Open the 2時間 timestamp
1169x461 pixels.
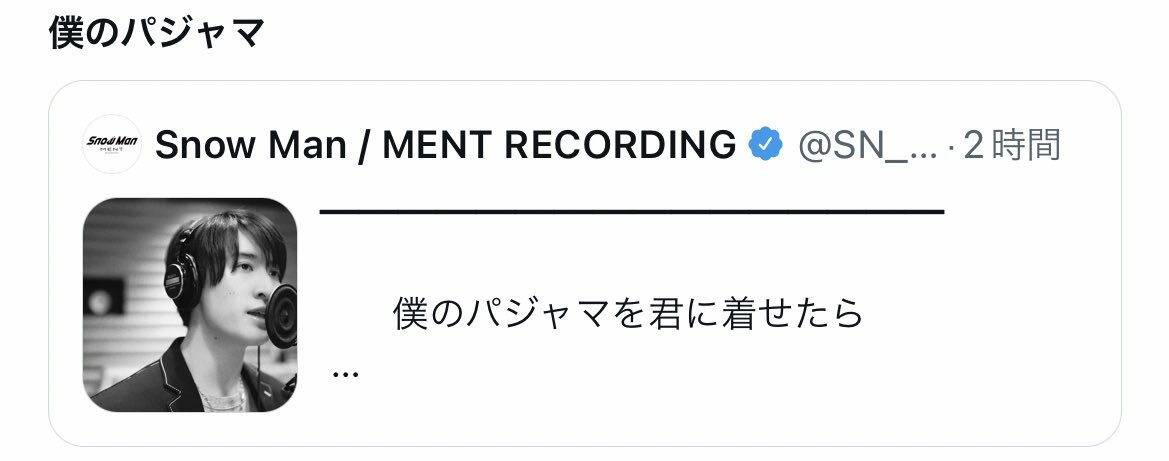(x=1012, y=145)
